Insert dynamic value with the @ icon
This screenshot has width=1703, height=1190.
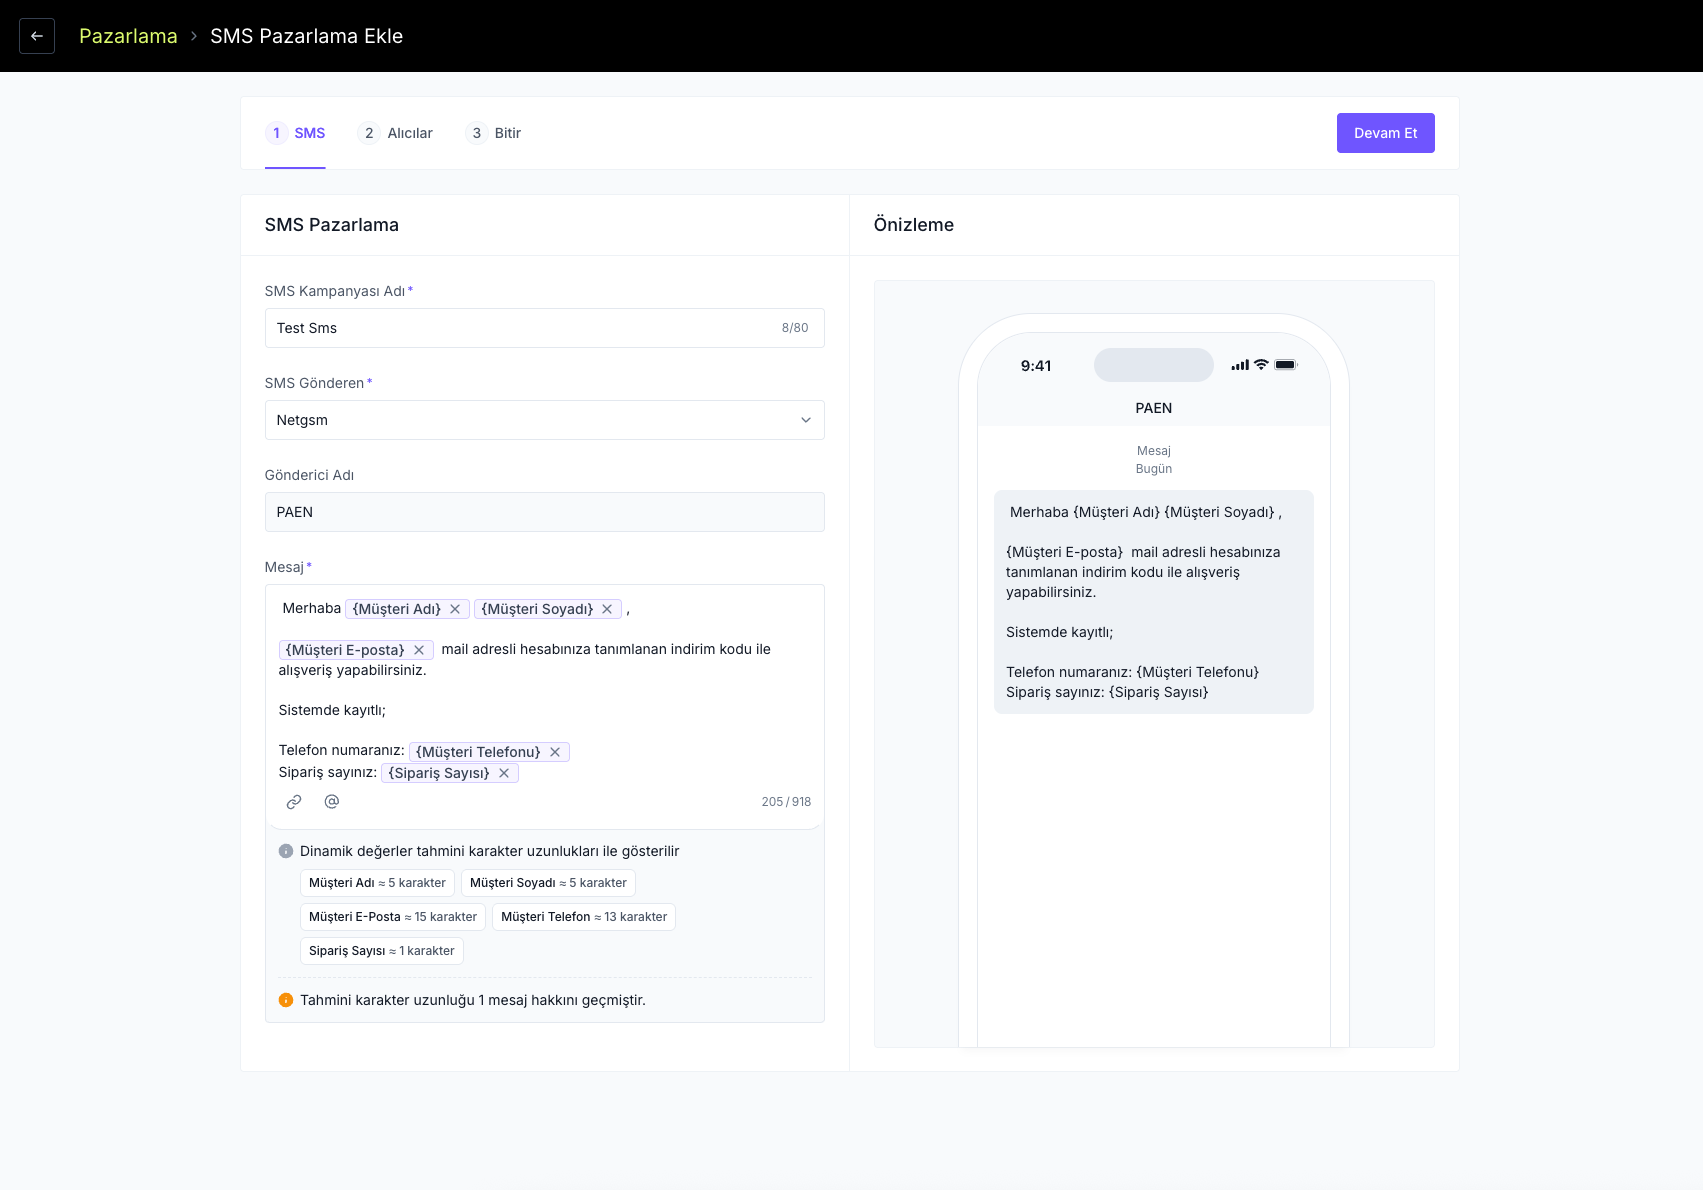click(332, 802)
